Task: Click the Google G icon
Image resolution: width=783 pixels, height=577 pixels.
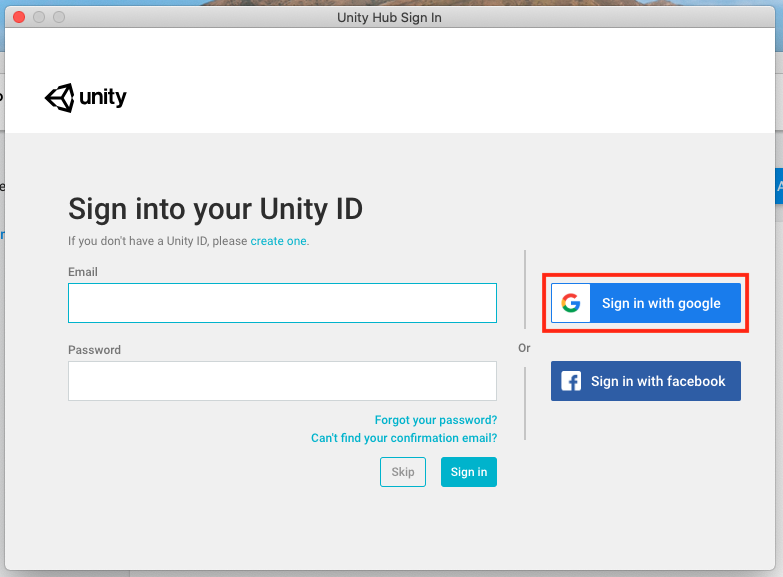Action: pos(571,303)
